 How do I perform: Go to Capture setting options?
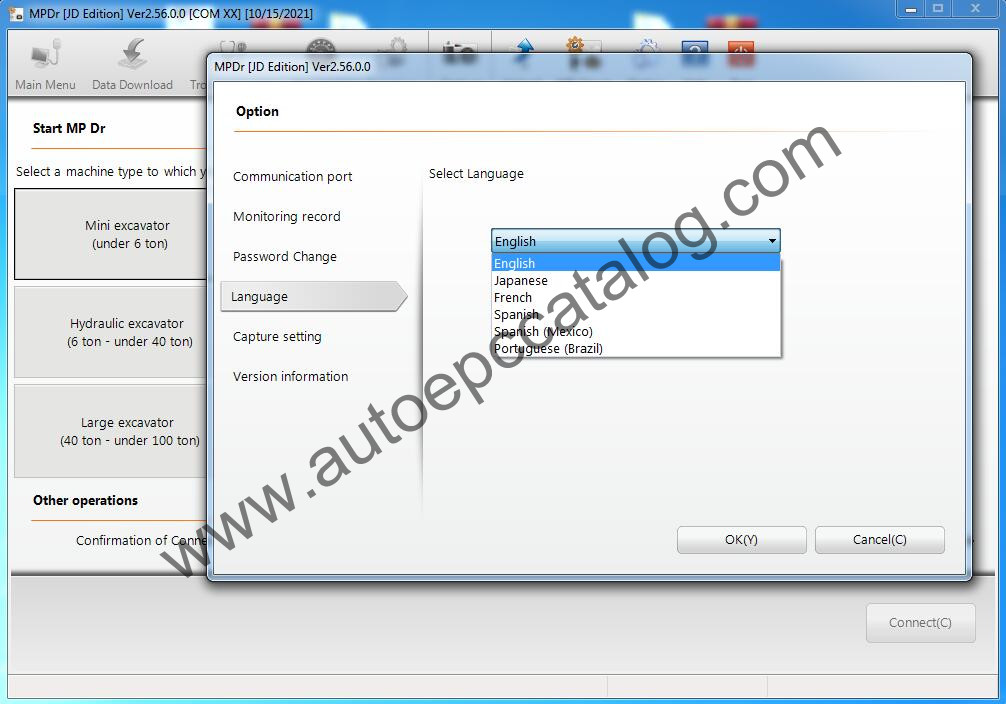pyautogui.click(x=277, y=336)
